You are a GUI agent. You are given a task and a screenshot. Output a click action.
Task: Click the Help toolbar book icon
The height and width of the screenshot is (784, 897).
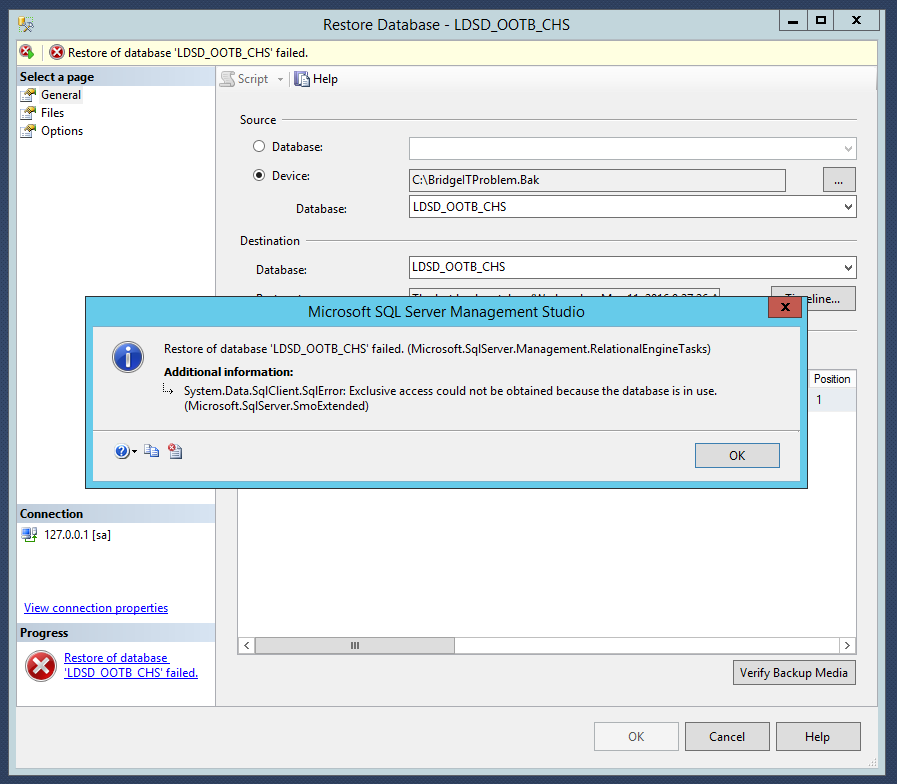(x=302, y=79)
